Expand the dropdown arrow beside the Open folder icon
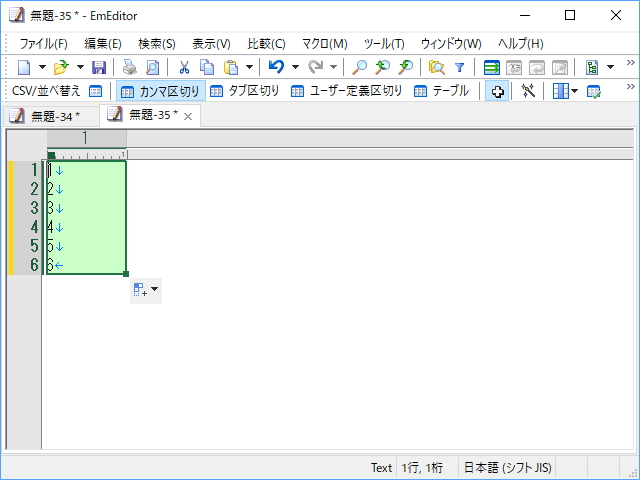The width and height of the screenshot is (640, 480). 80,67
